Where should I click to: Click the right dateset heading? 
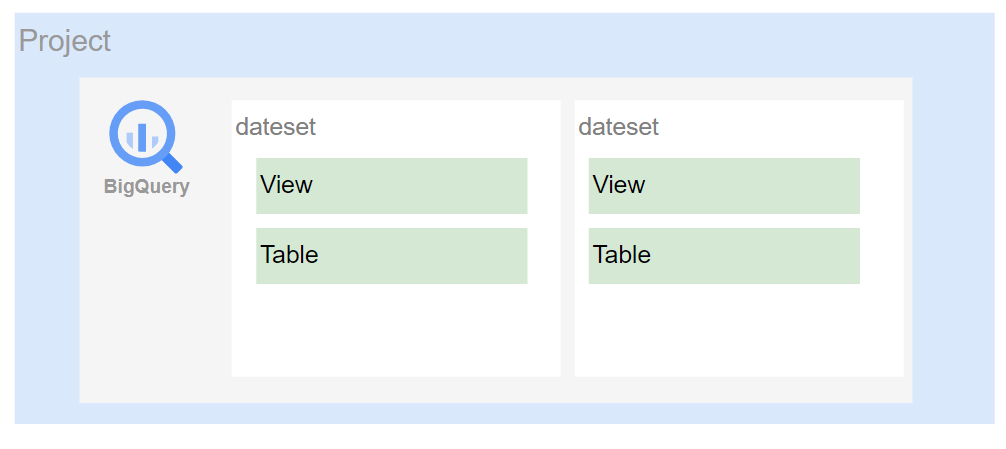pyautogui.click(x=619, y=128)
